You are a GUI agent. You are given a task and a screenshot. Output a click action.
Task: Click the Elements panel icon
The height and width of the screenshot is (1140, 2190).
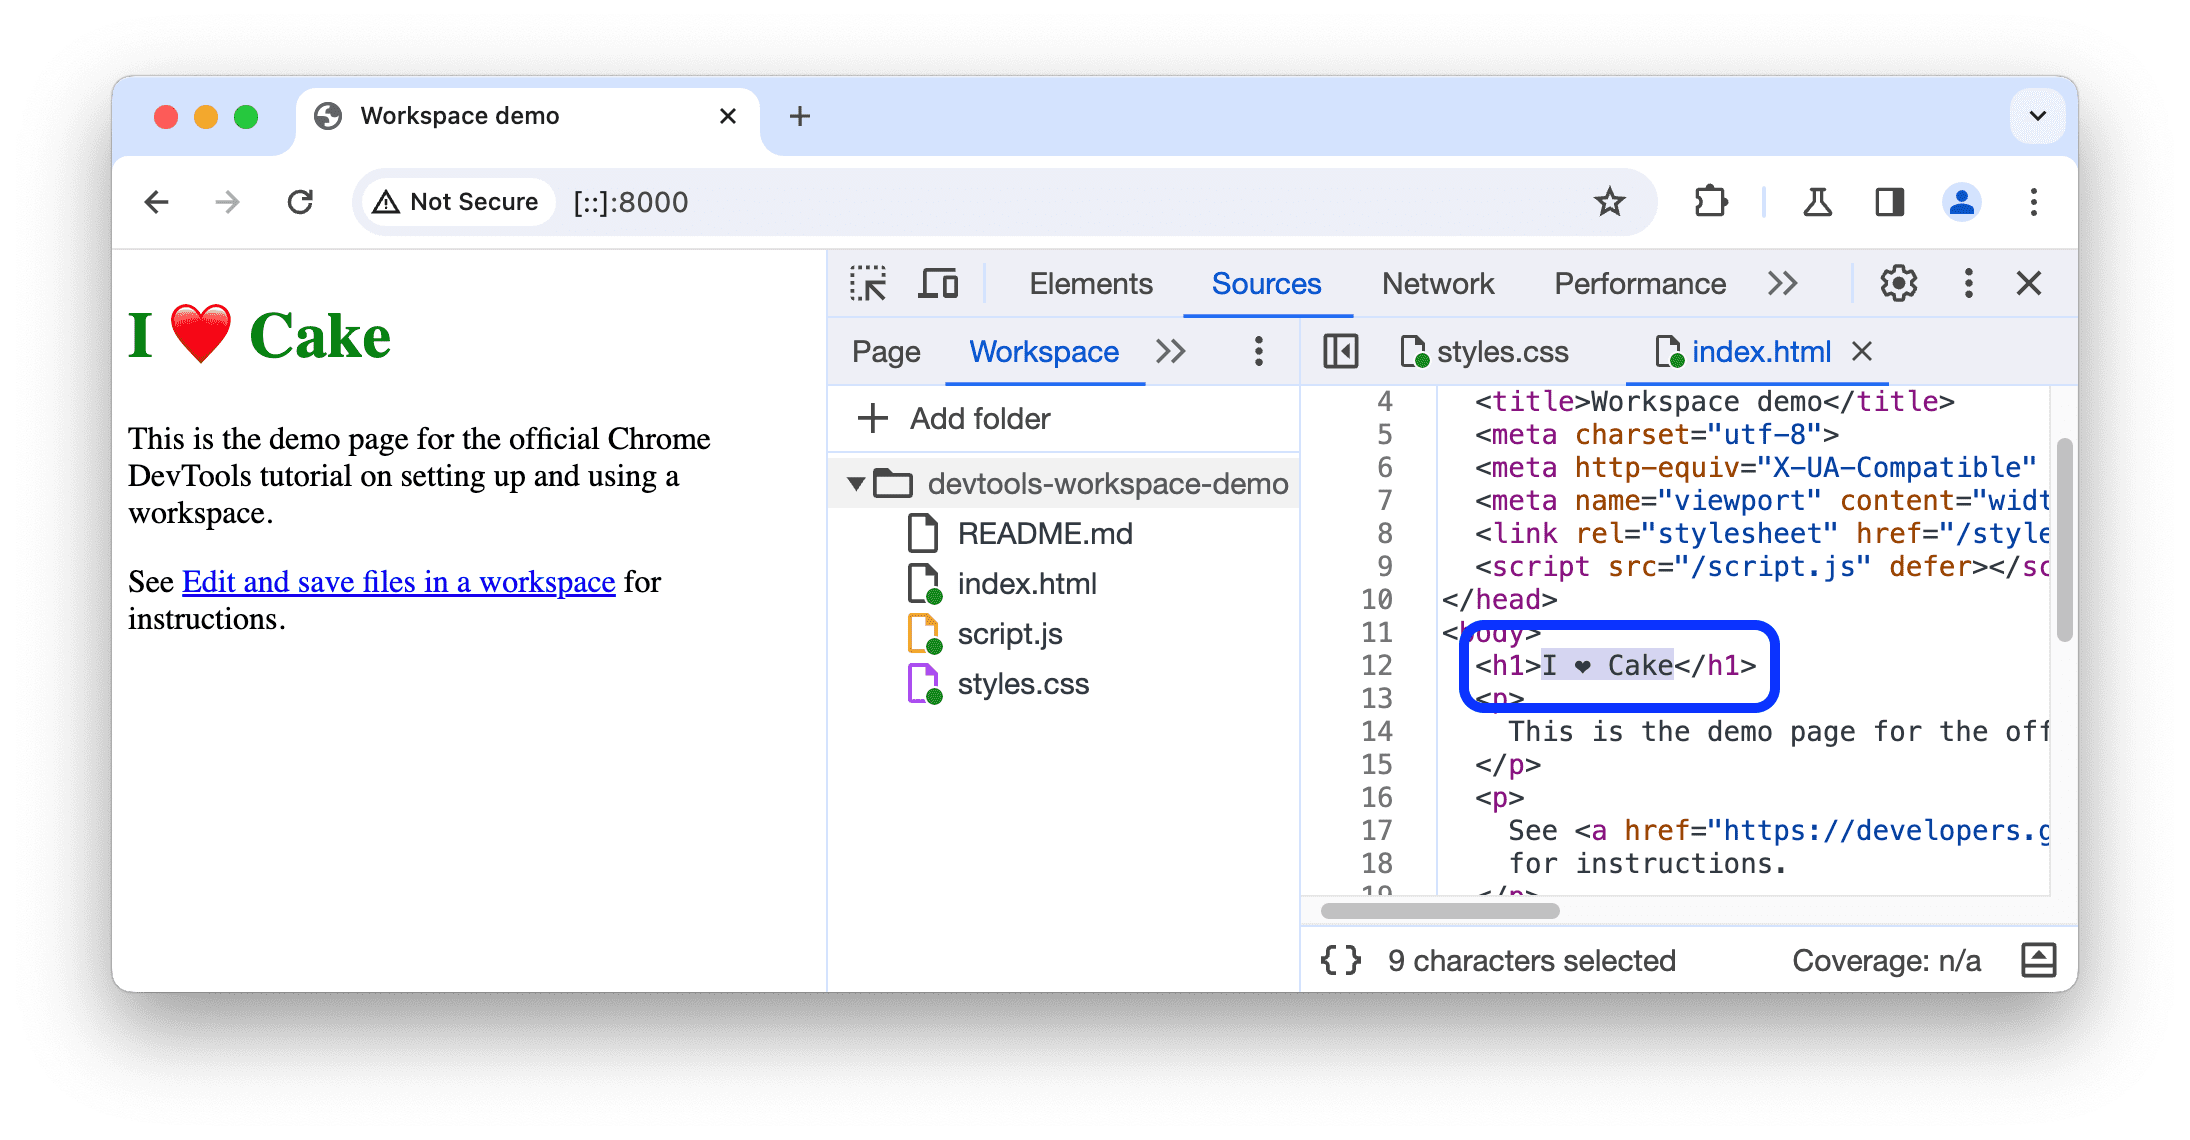coord(1088,284)
